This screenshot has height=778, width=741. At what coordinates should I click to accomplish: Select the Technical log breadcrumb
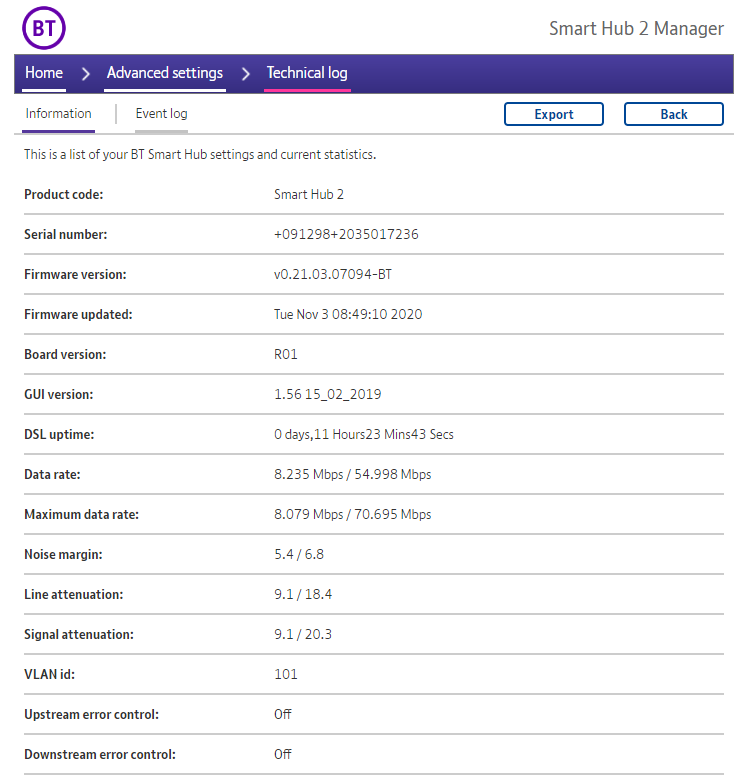307,73
